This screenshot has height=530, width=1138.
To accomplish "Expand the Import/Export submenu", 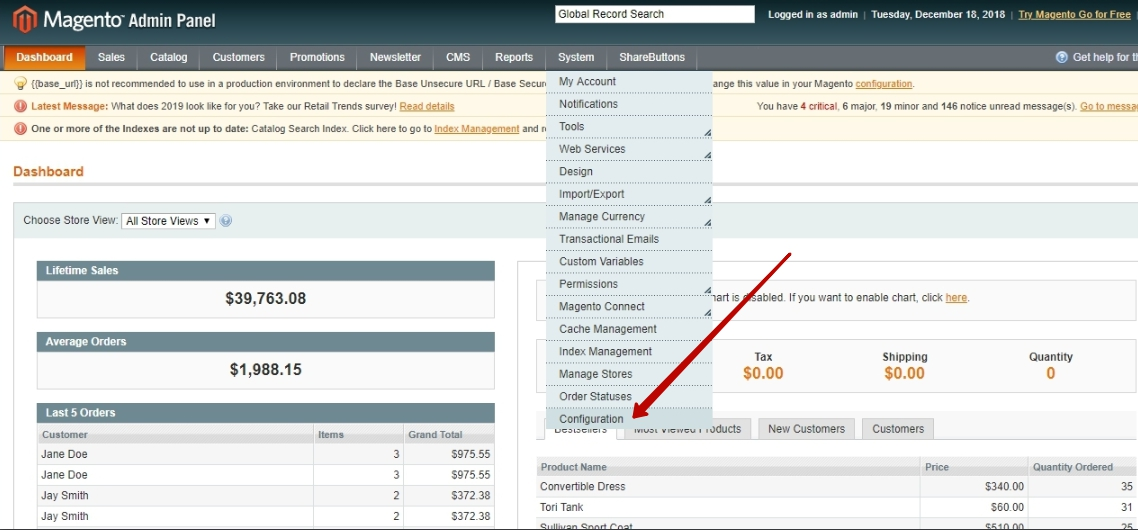I will point(629,194).
